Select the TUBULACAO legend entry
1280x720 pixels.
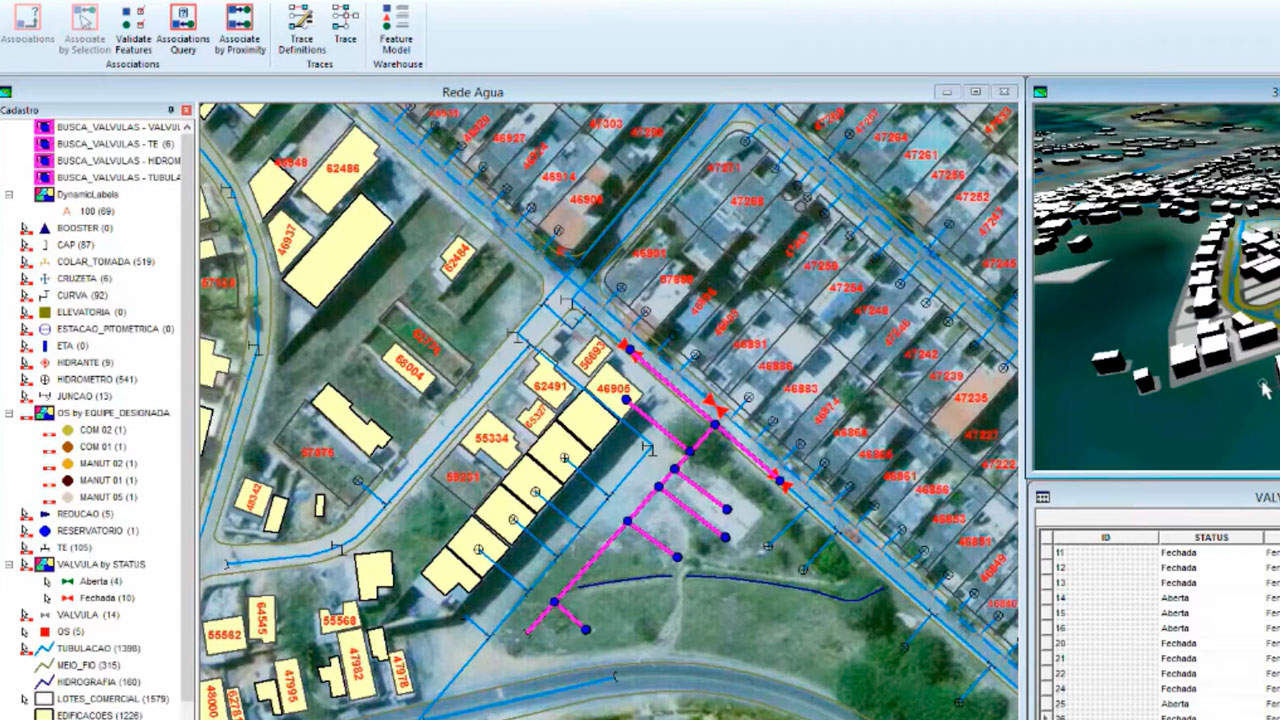pos(98,649)
